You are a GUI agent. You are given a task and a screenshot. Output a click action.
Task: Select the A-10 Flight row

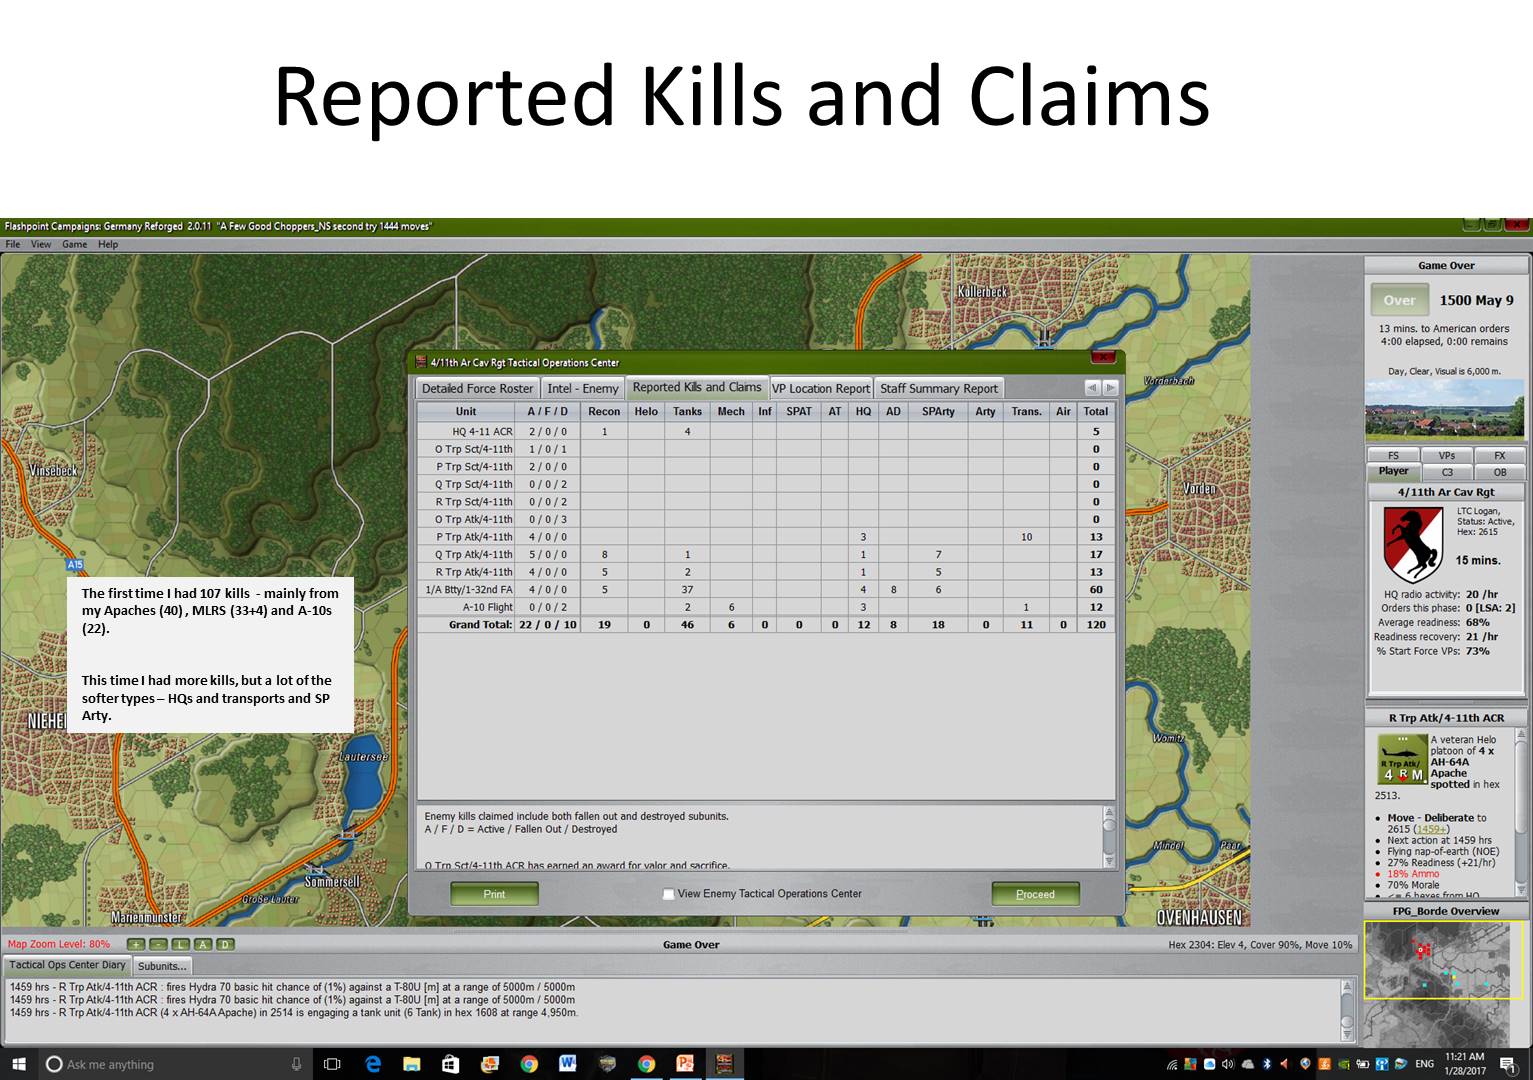click(766, 607)
